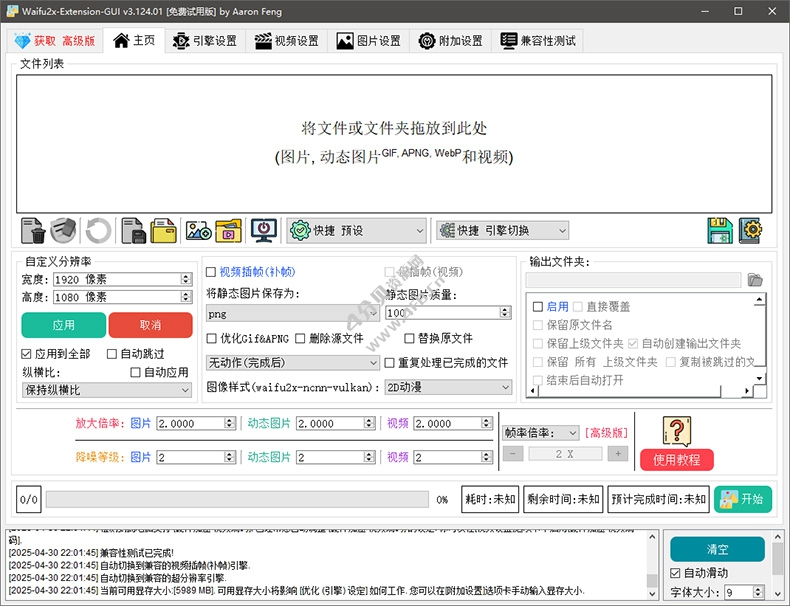Enable the 视频插帧(补帧) checkbox
The height and width of the screenshot is (606, 790).
click(x=211, y=272)
